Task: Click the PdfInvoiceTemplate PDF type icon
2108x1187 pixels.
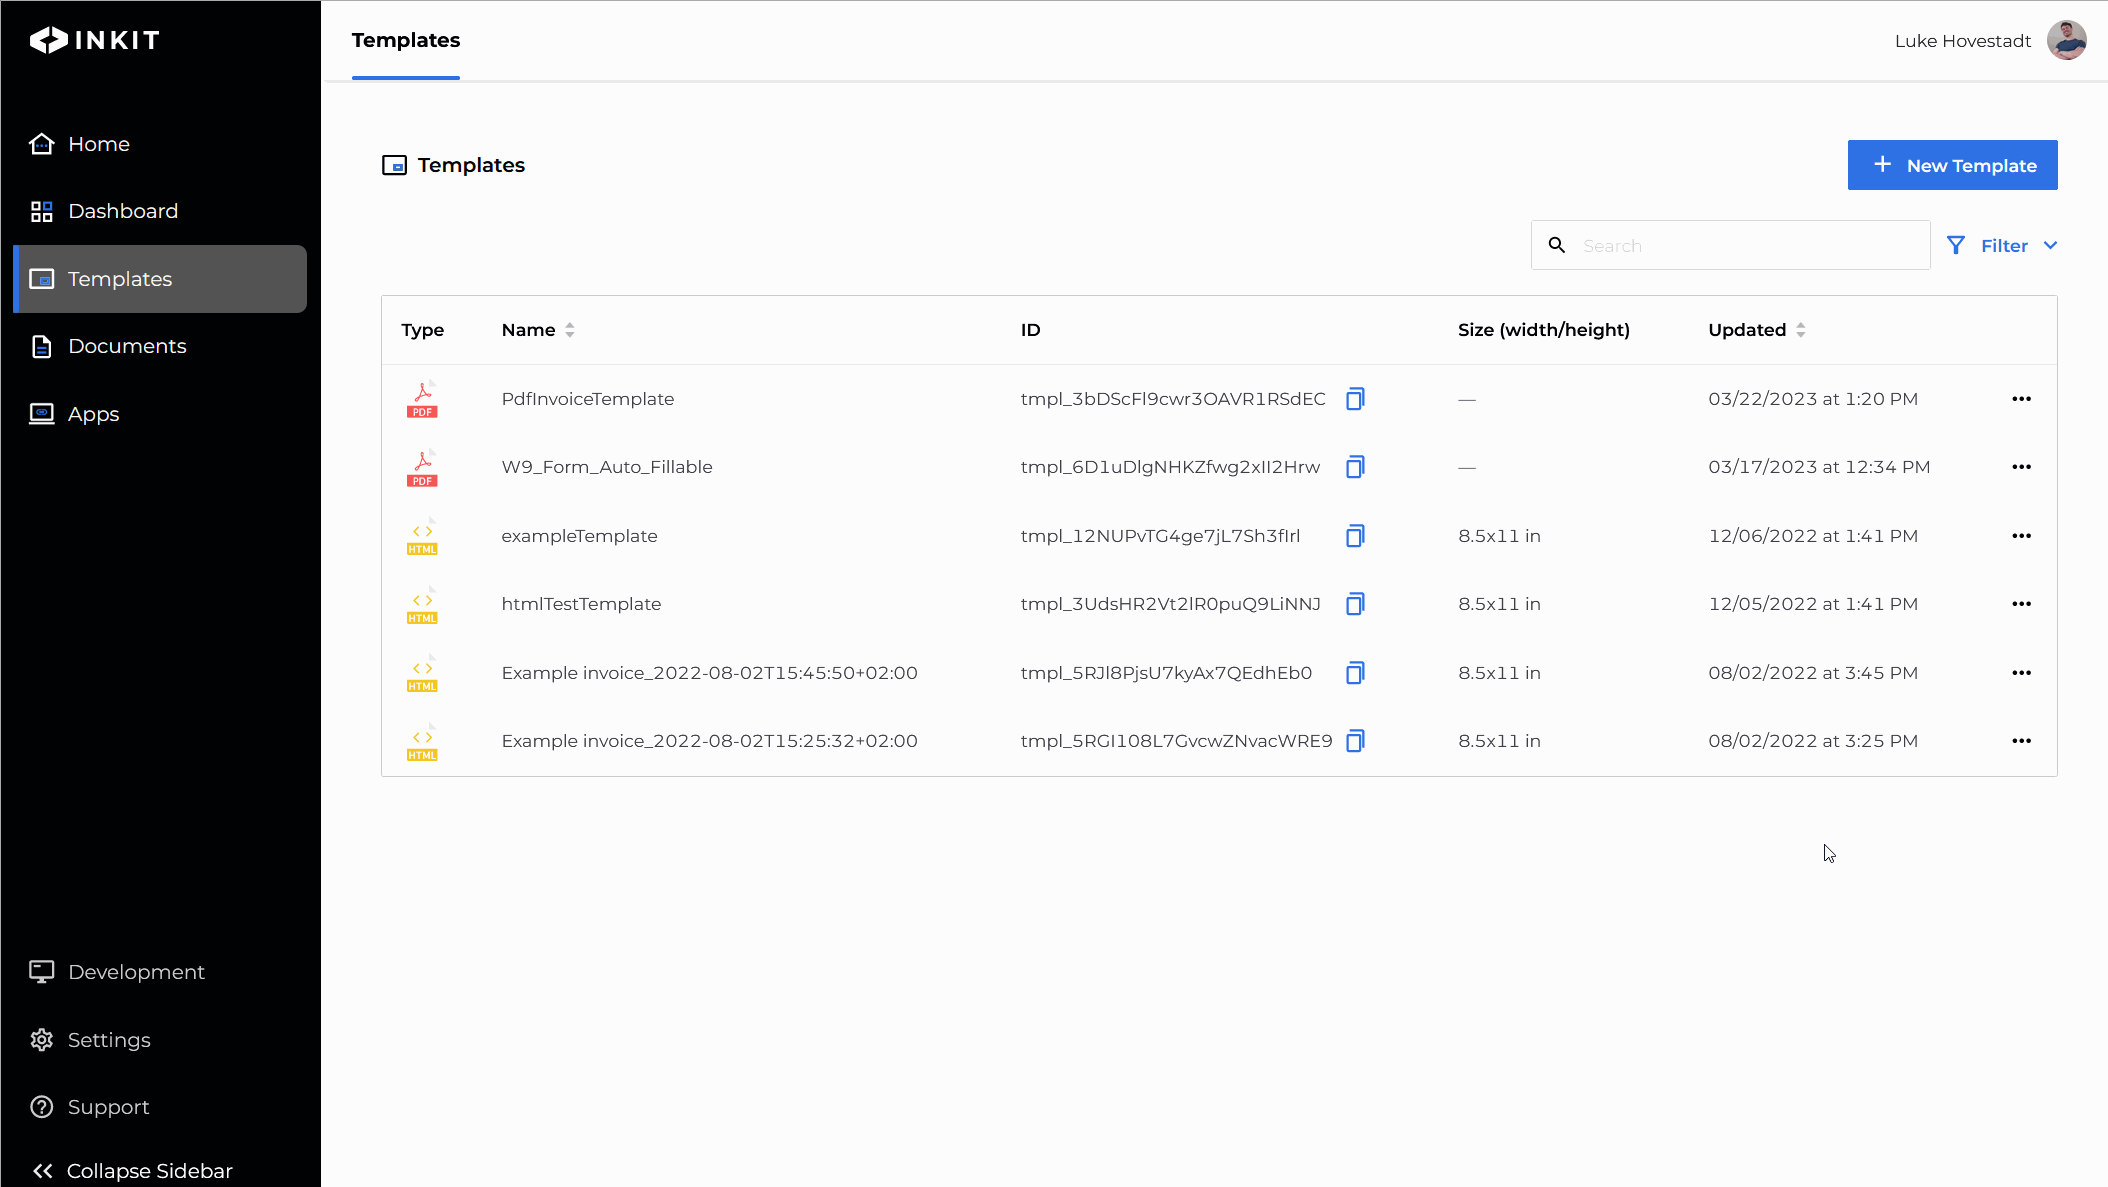Action: click(422, 400)
